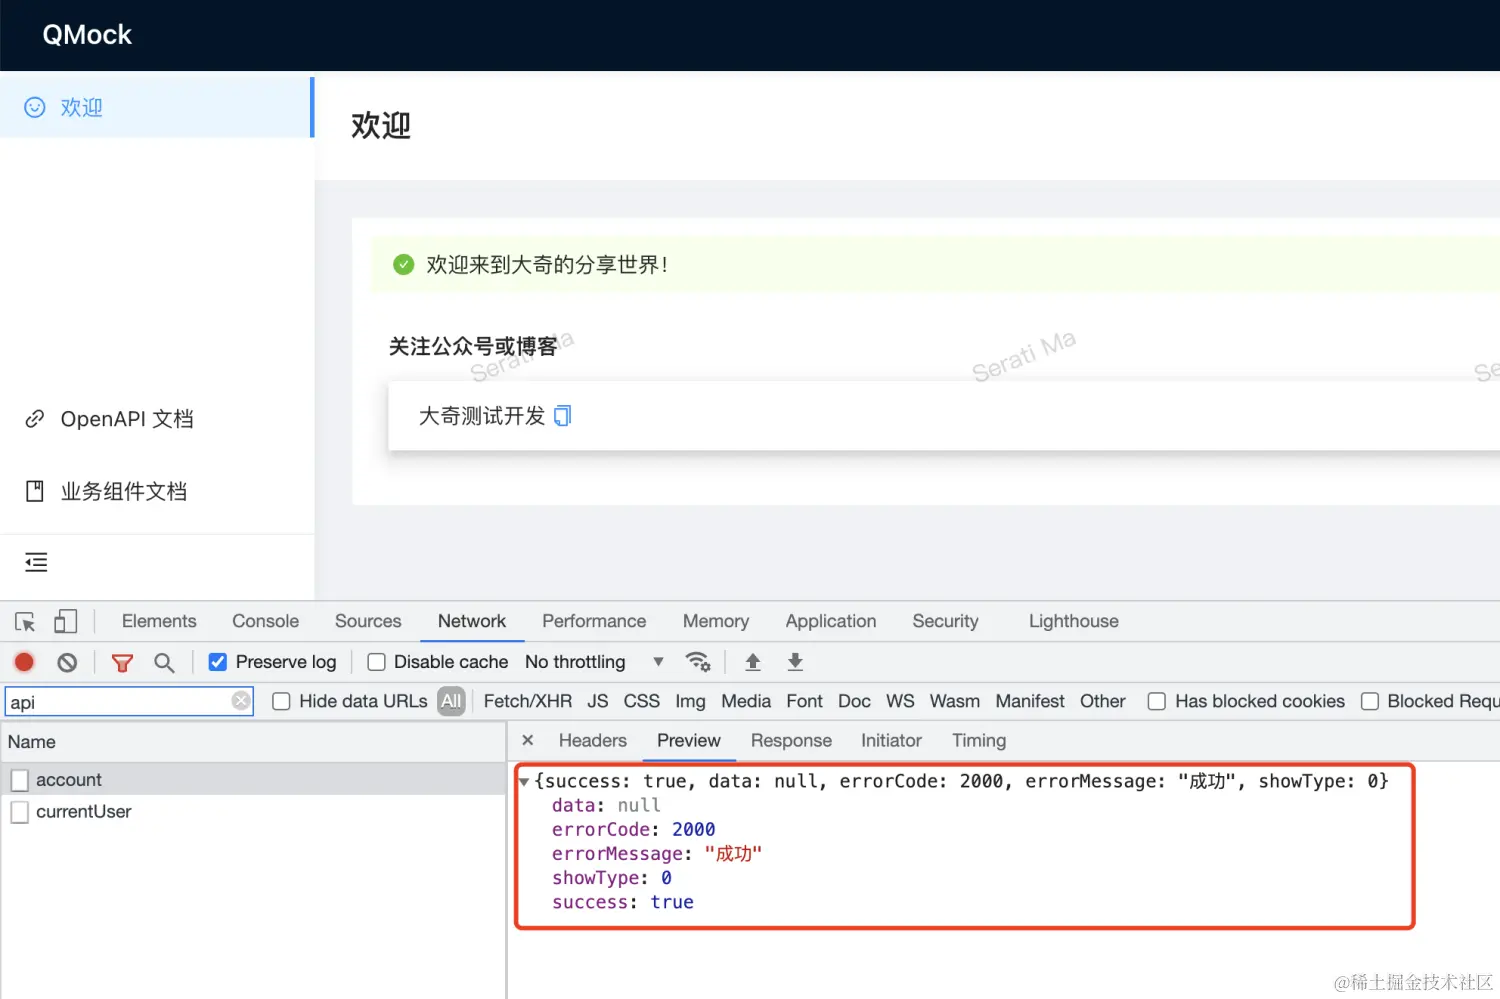Viewport: 1500px width, 999px height.
Task: Filter requests by WS
Action: coord(900,701)
